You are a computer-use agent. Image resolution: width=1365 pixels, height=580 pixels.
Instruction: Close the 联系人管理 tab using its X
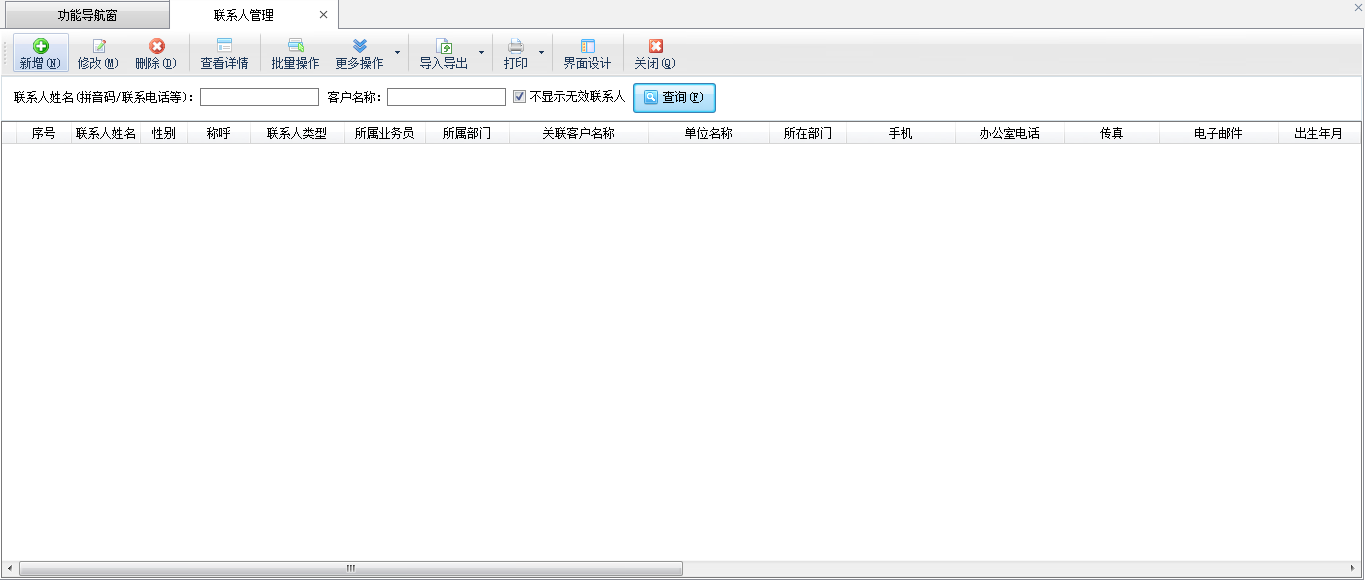tap(323, 15)
